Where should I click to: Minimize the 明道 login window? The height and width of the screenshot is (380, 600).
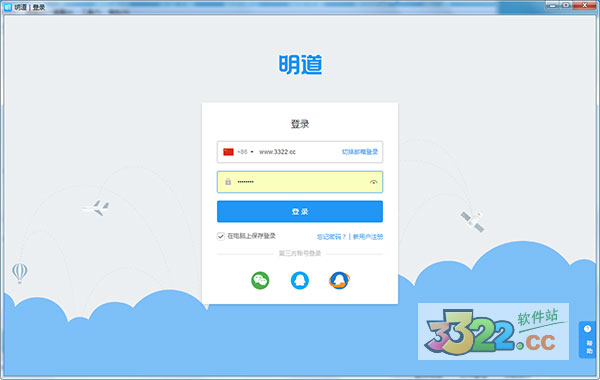[x=553, y=5]
